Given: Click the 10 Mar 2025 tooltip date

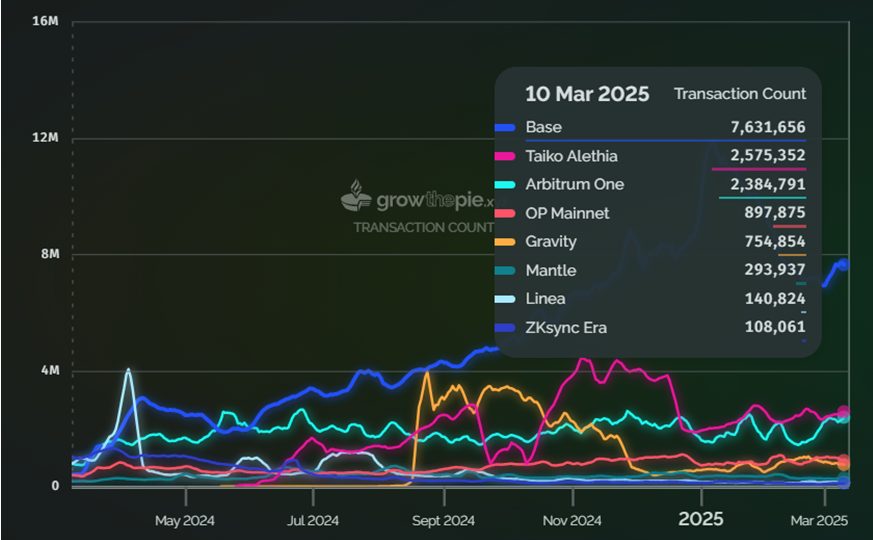Looking at the screenshot, I should 587,94.
